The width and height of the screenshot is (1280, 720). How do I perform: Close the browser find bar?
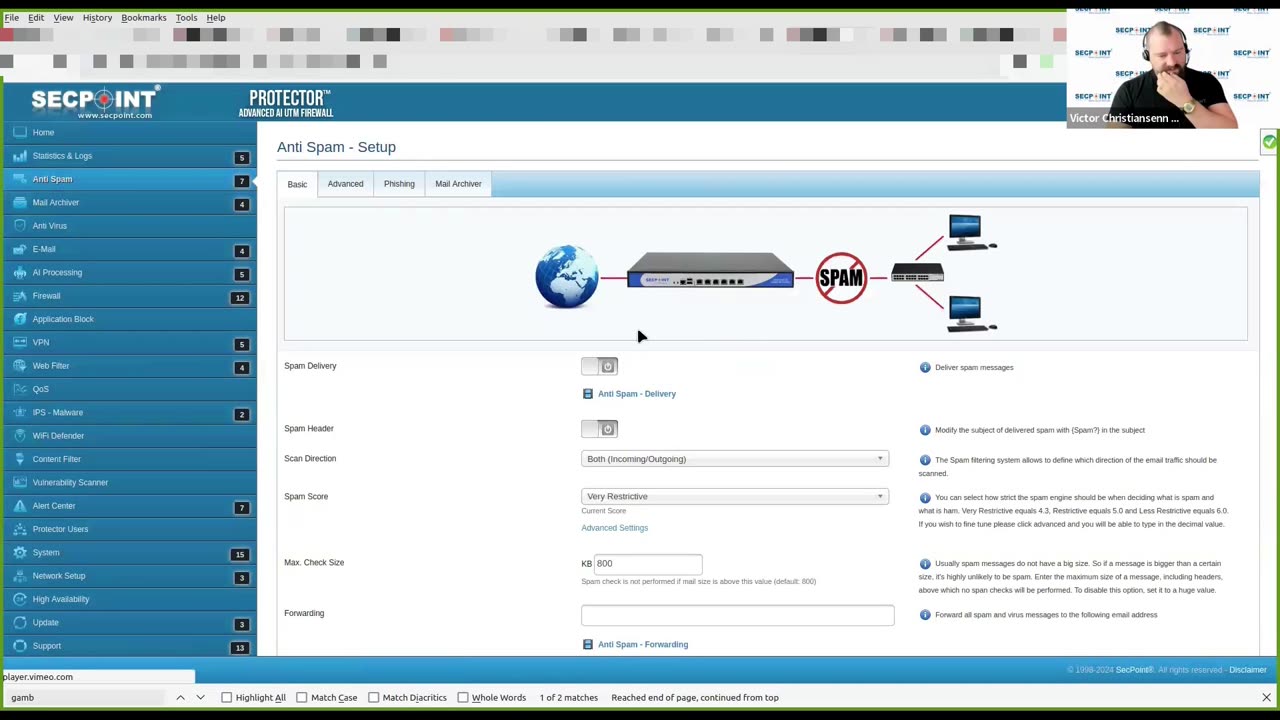click(1266, 697)
